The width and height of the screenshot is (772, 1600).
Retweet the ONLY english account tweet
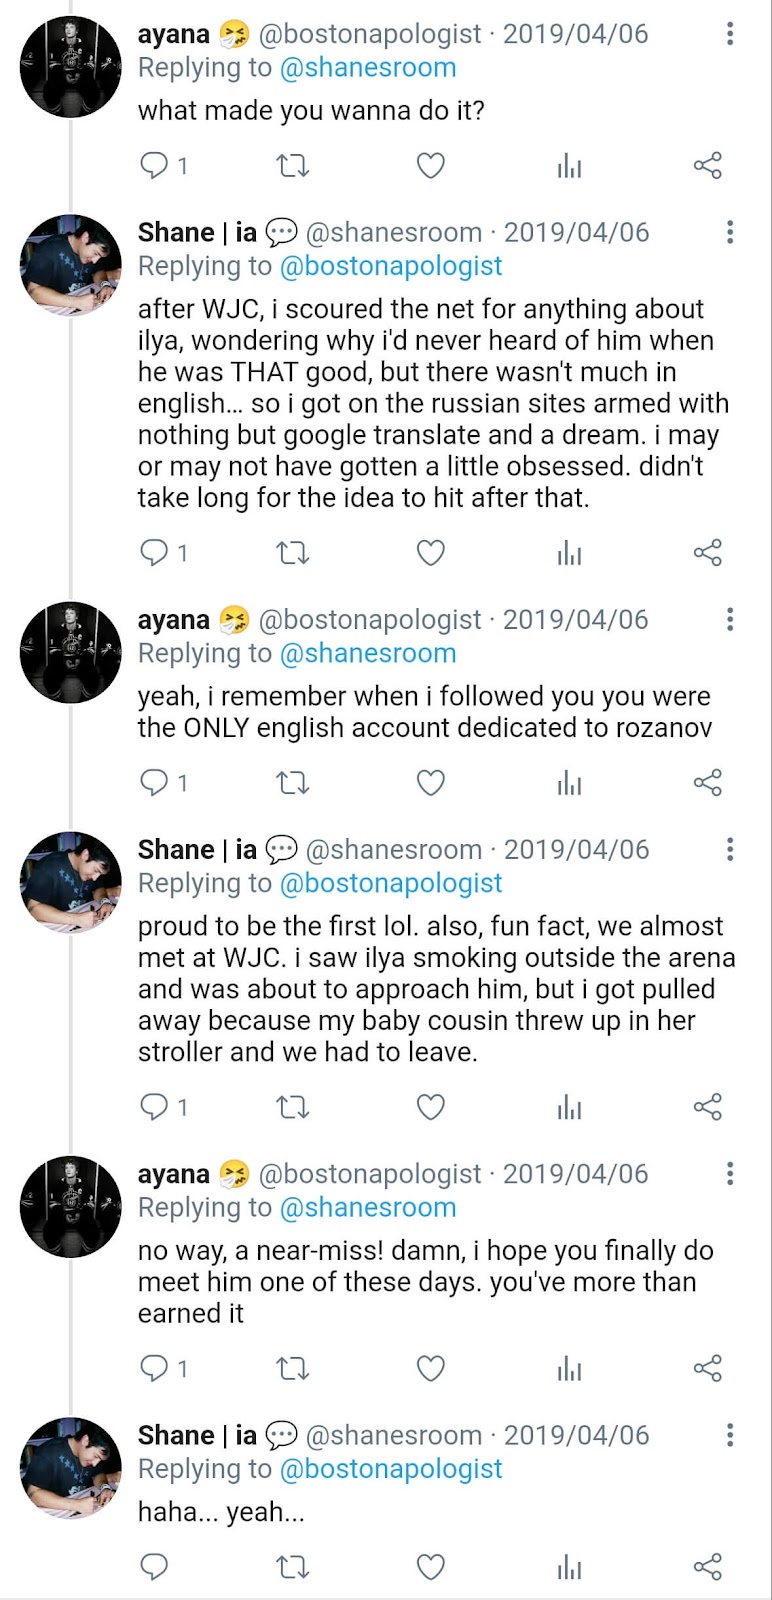tap(292, 783)
